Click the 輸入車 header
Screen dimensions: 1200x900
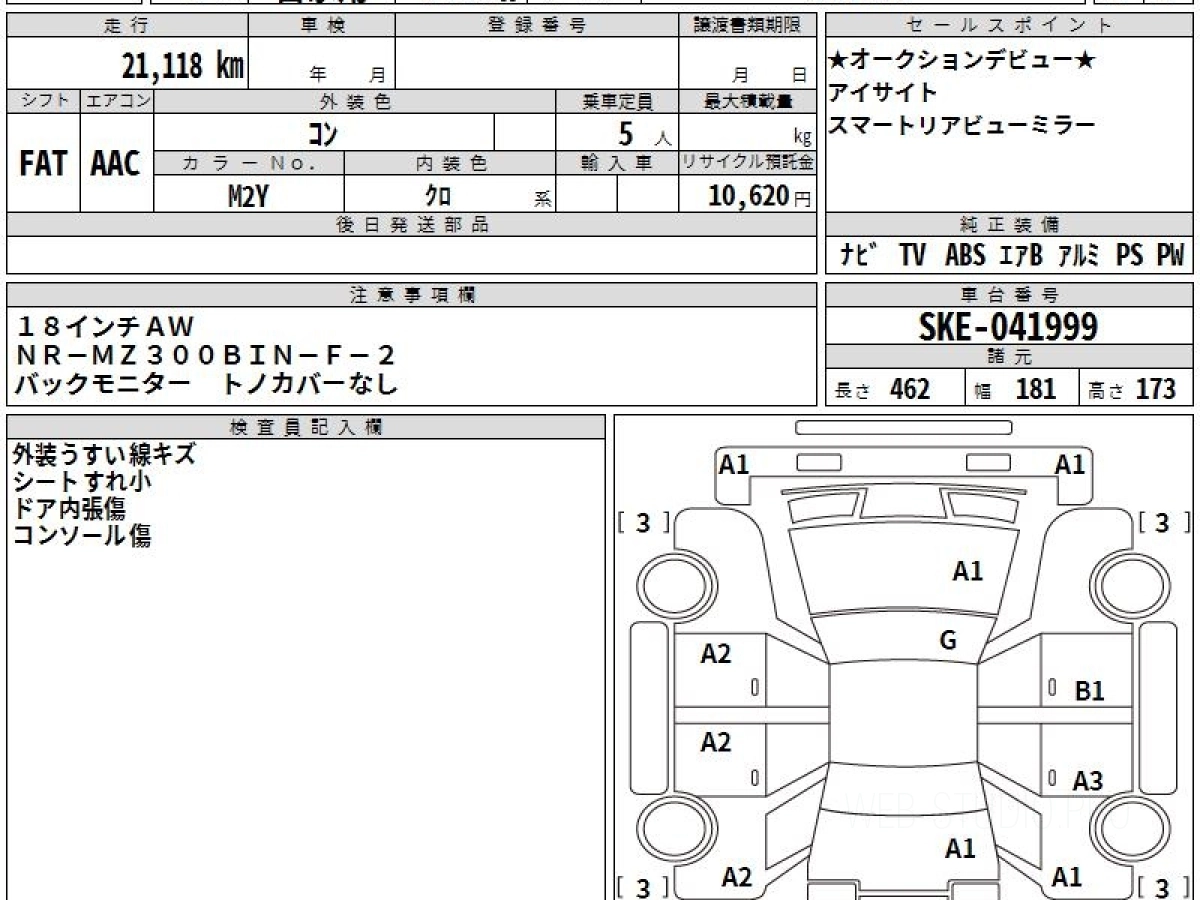[x=617, y=163]
